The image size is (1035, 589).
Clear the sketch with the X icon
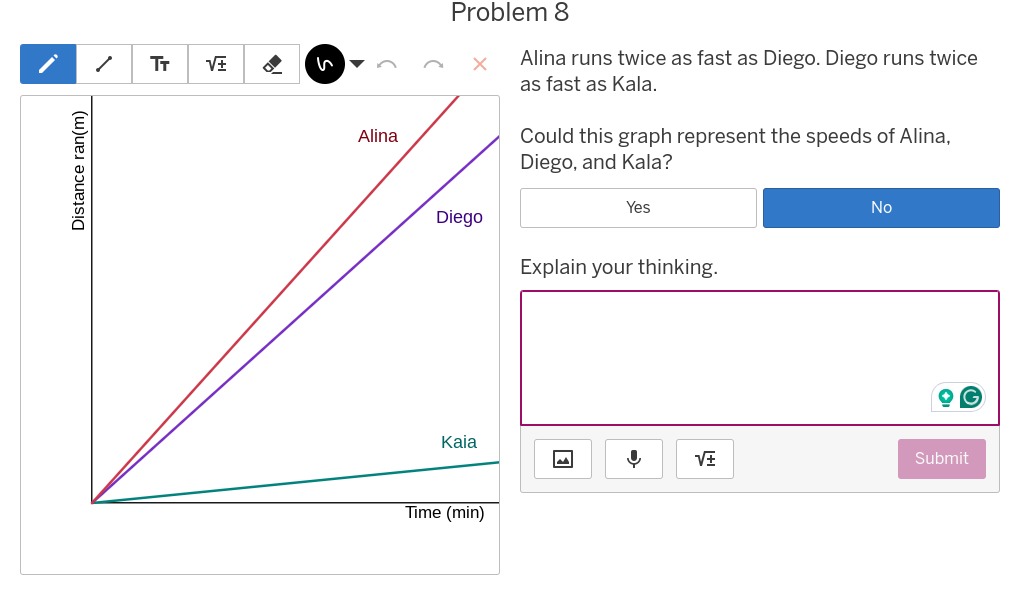pos(480,65)
